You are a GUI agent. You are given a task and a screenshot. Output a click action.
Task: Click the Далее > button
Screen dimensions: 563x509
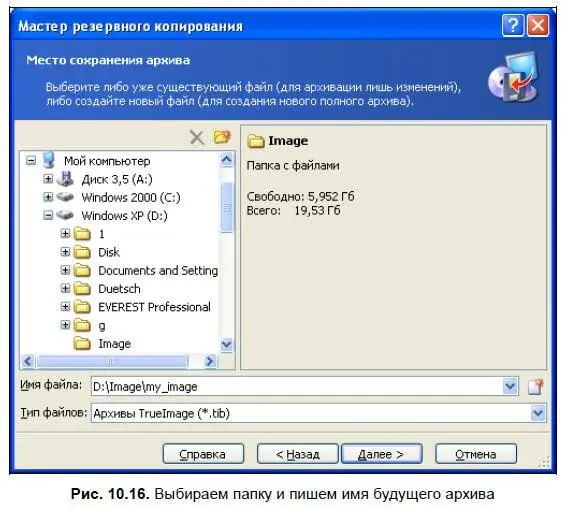381,454
